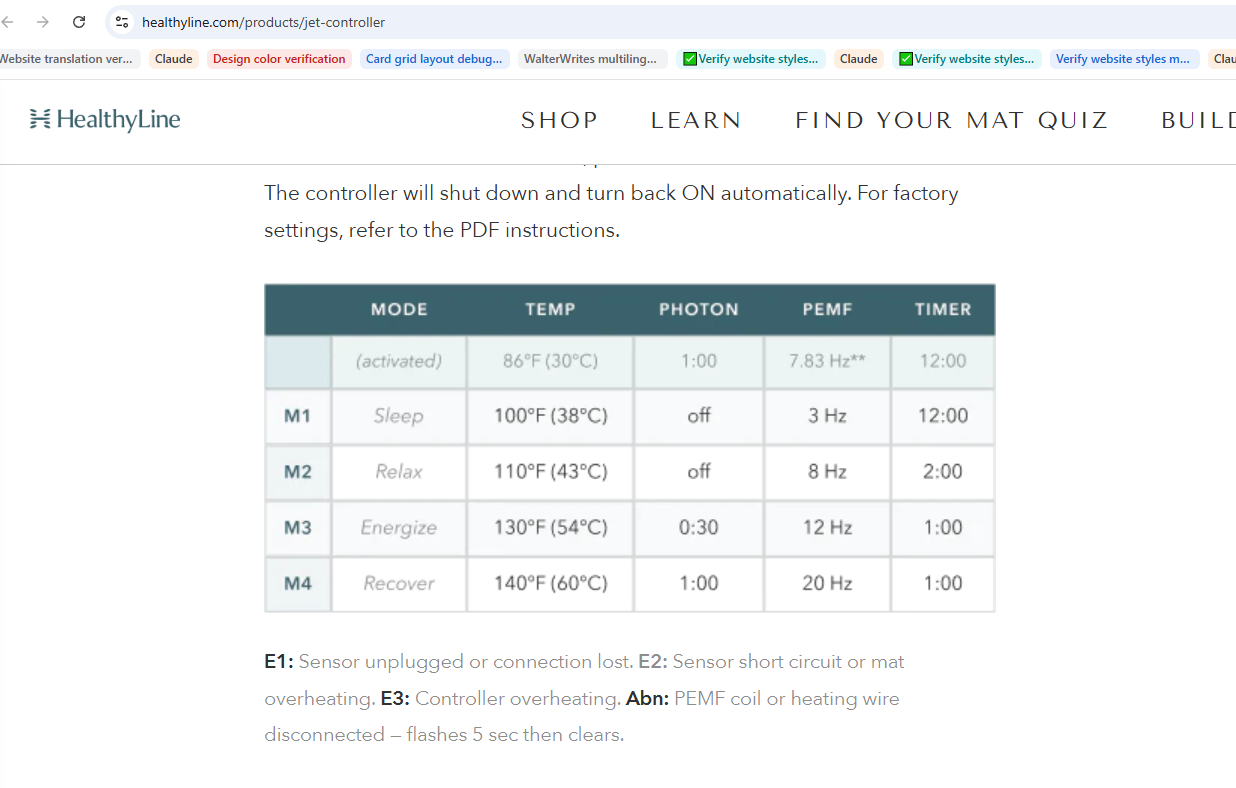Click the photon 'off' cell in Relax row
1236x788 pixels.
point(698,472)
